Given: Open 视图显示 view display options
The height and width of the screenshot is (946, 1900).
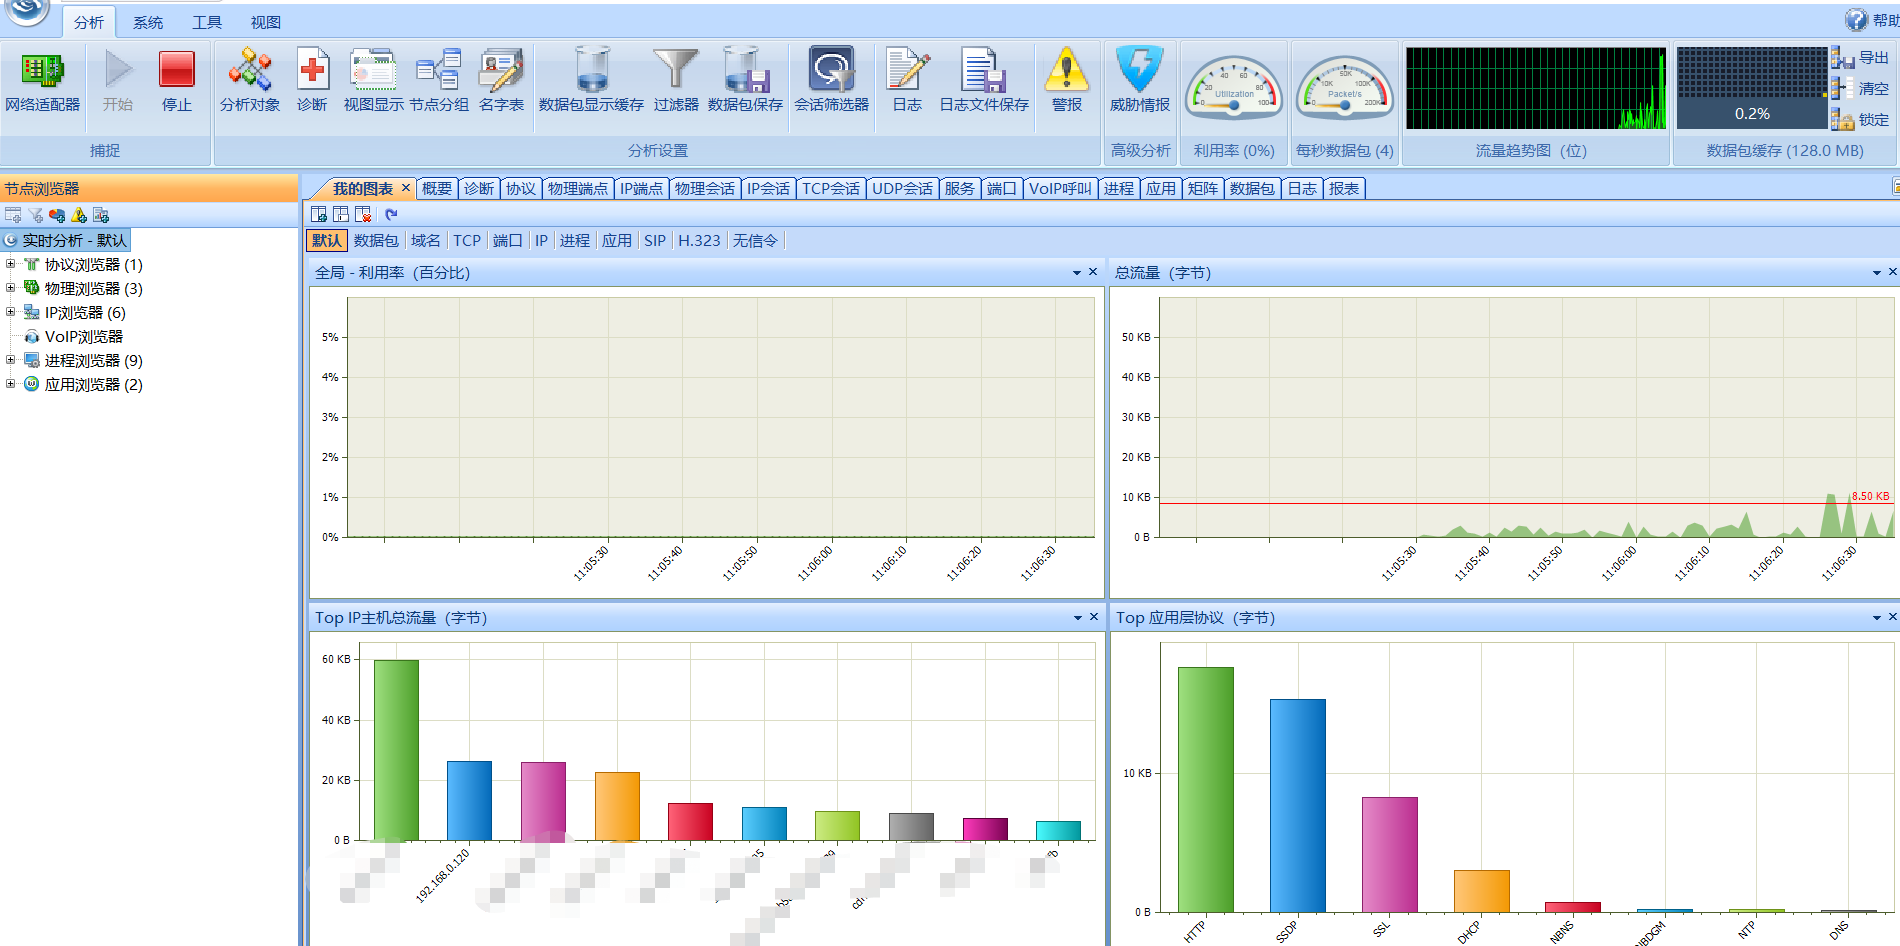Looking at the screenshot, I should 374,82.
